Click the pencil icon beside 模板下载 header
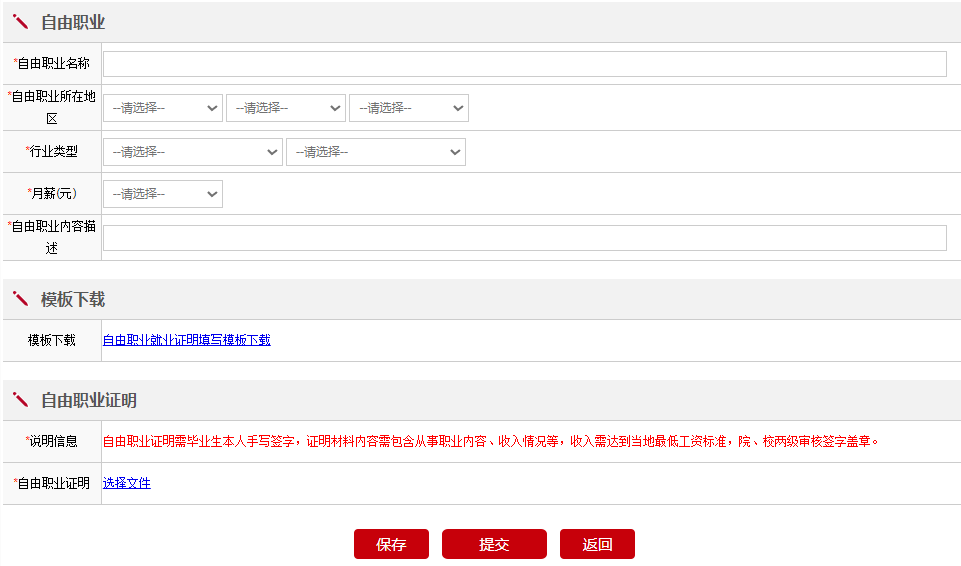The image size is (961, 566). tap(20, 299)
